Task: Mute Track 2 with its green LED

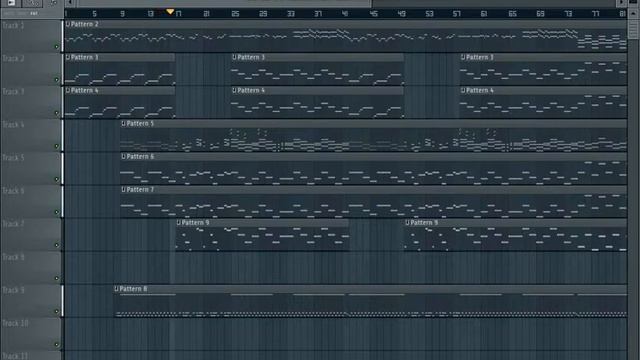Action: (57, 80)
